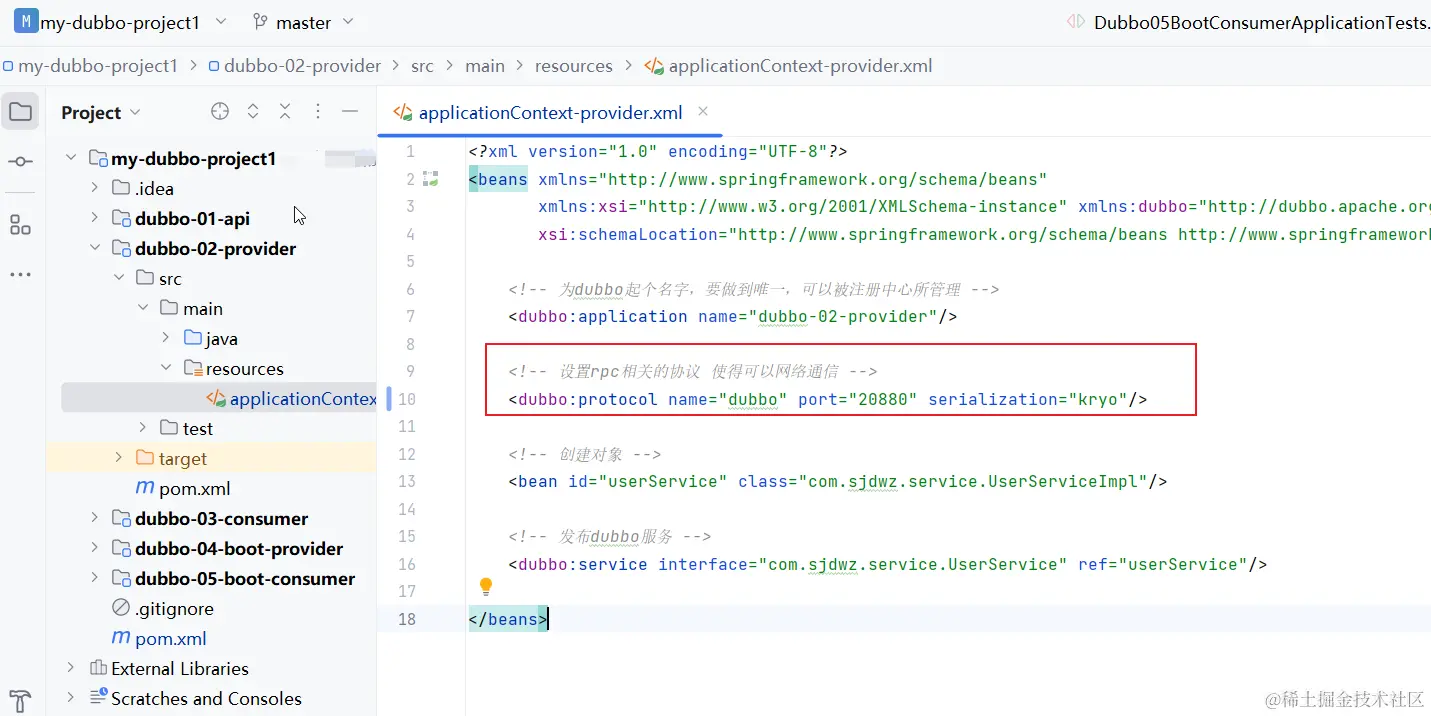
Task: Expand dubbo-05-boot-consumer module arrow
Action: (x=95, y=578)
